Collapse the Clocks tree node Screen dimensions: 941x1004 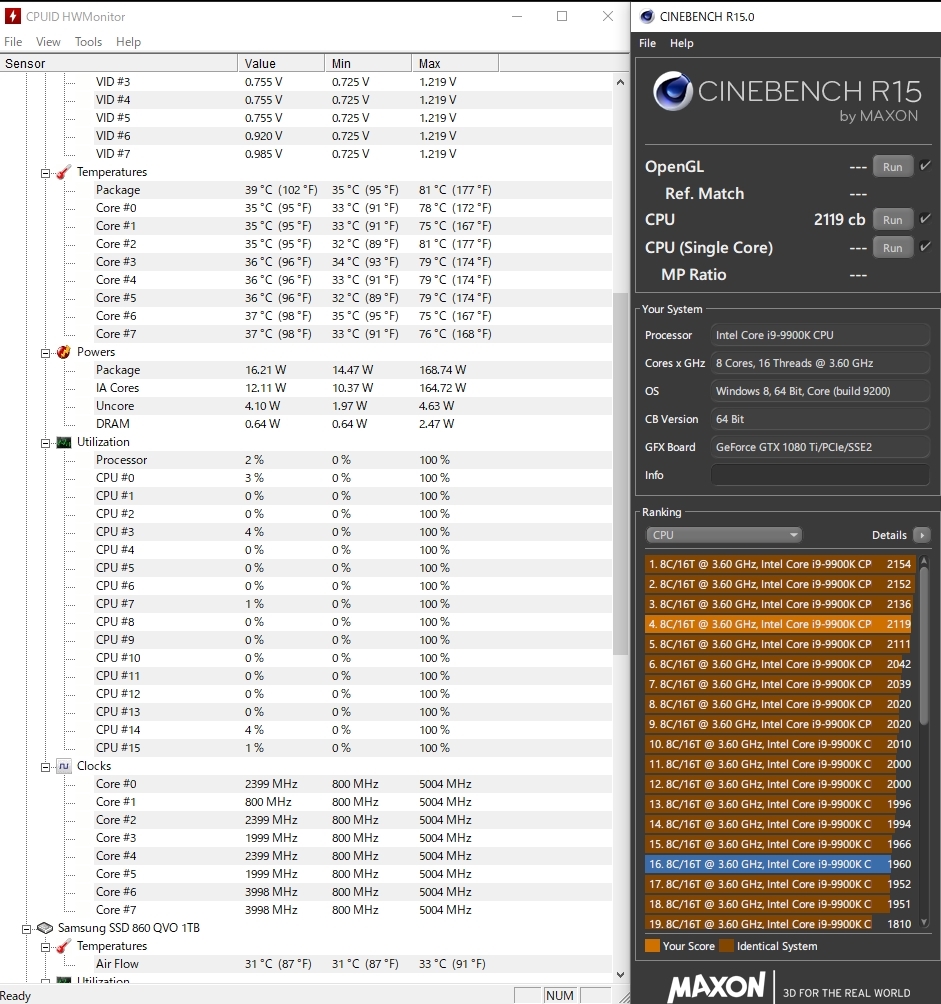click(45, 767)
